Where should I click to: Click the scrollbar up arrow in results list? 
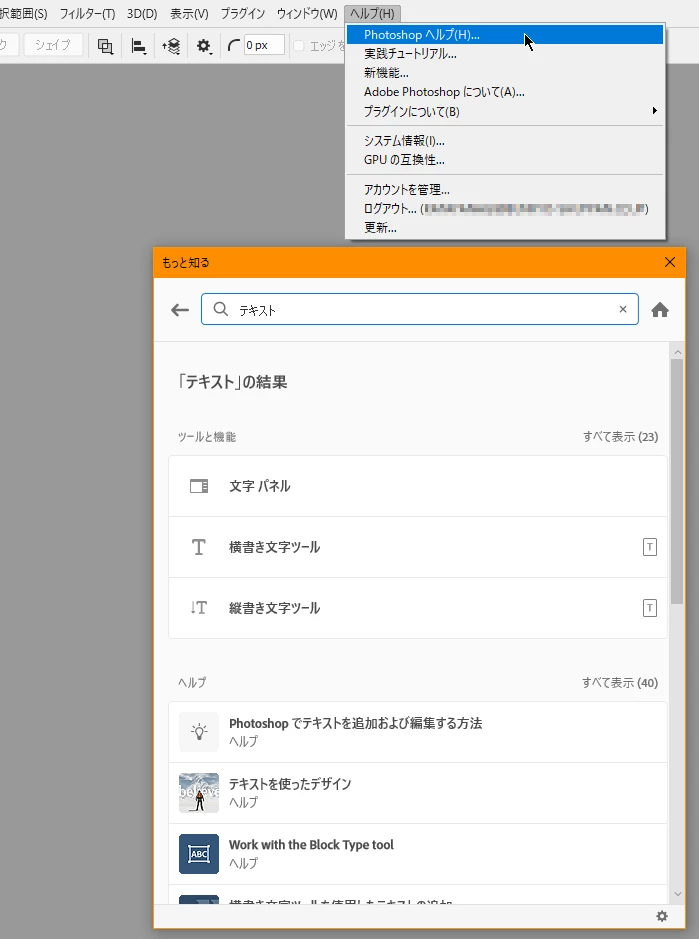click(x=677, y=352)
